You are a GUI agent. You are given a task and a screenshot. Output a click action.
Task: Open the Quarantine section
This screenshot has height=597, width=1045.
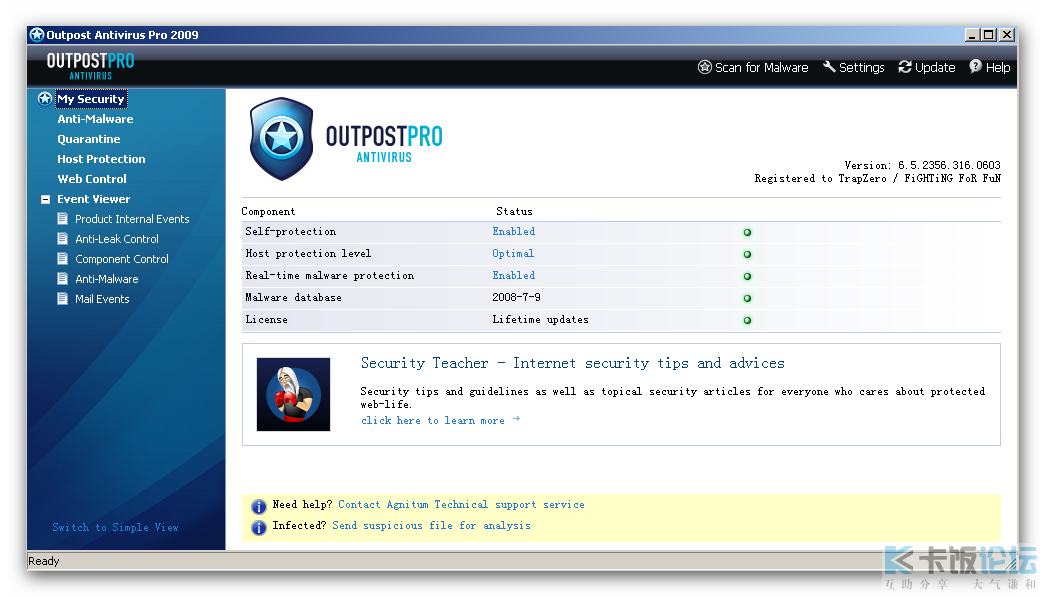[x=88, y=139]
